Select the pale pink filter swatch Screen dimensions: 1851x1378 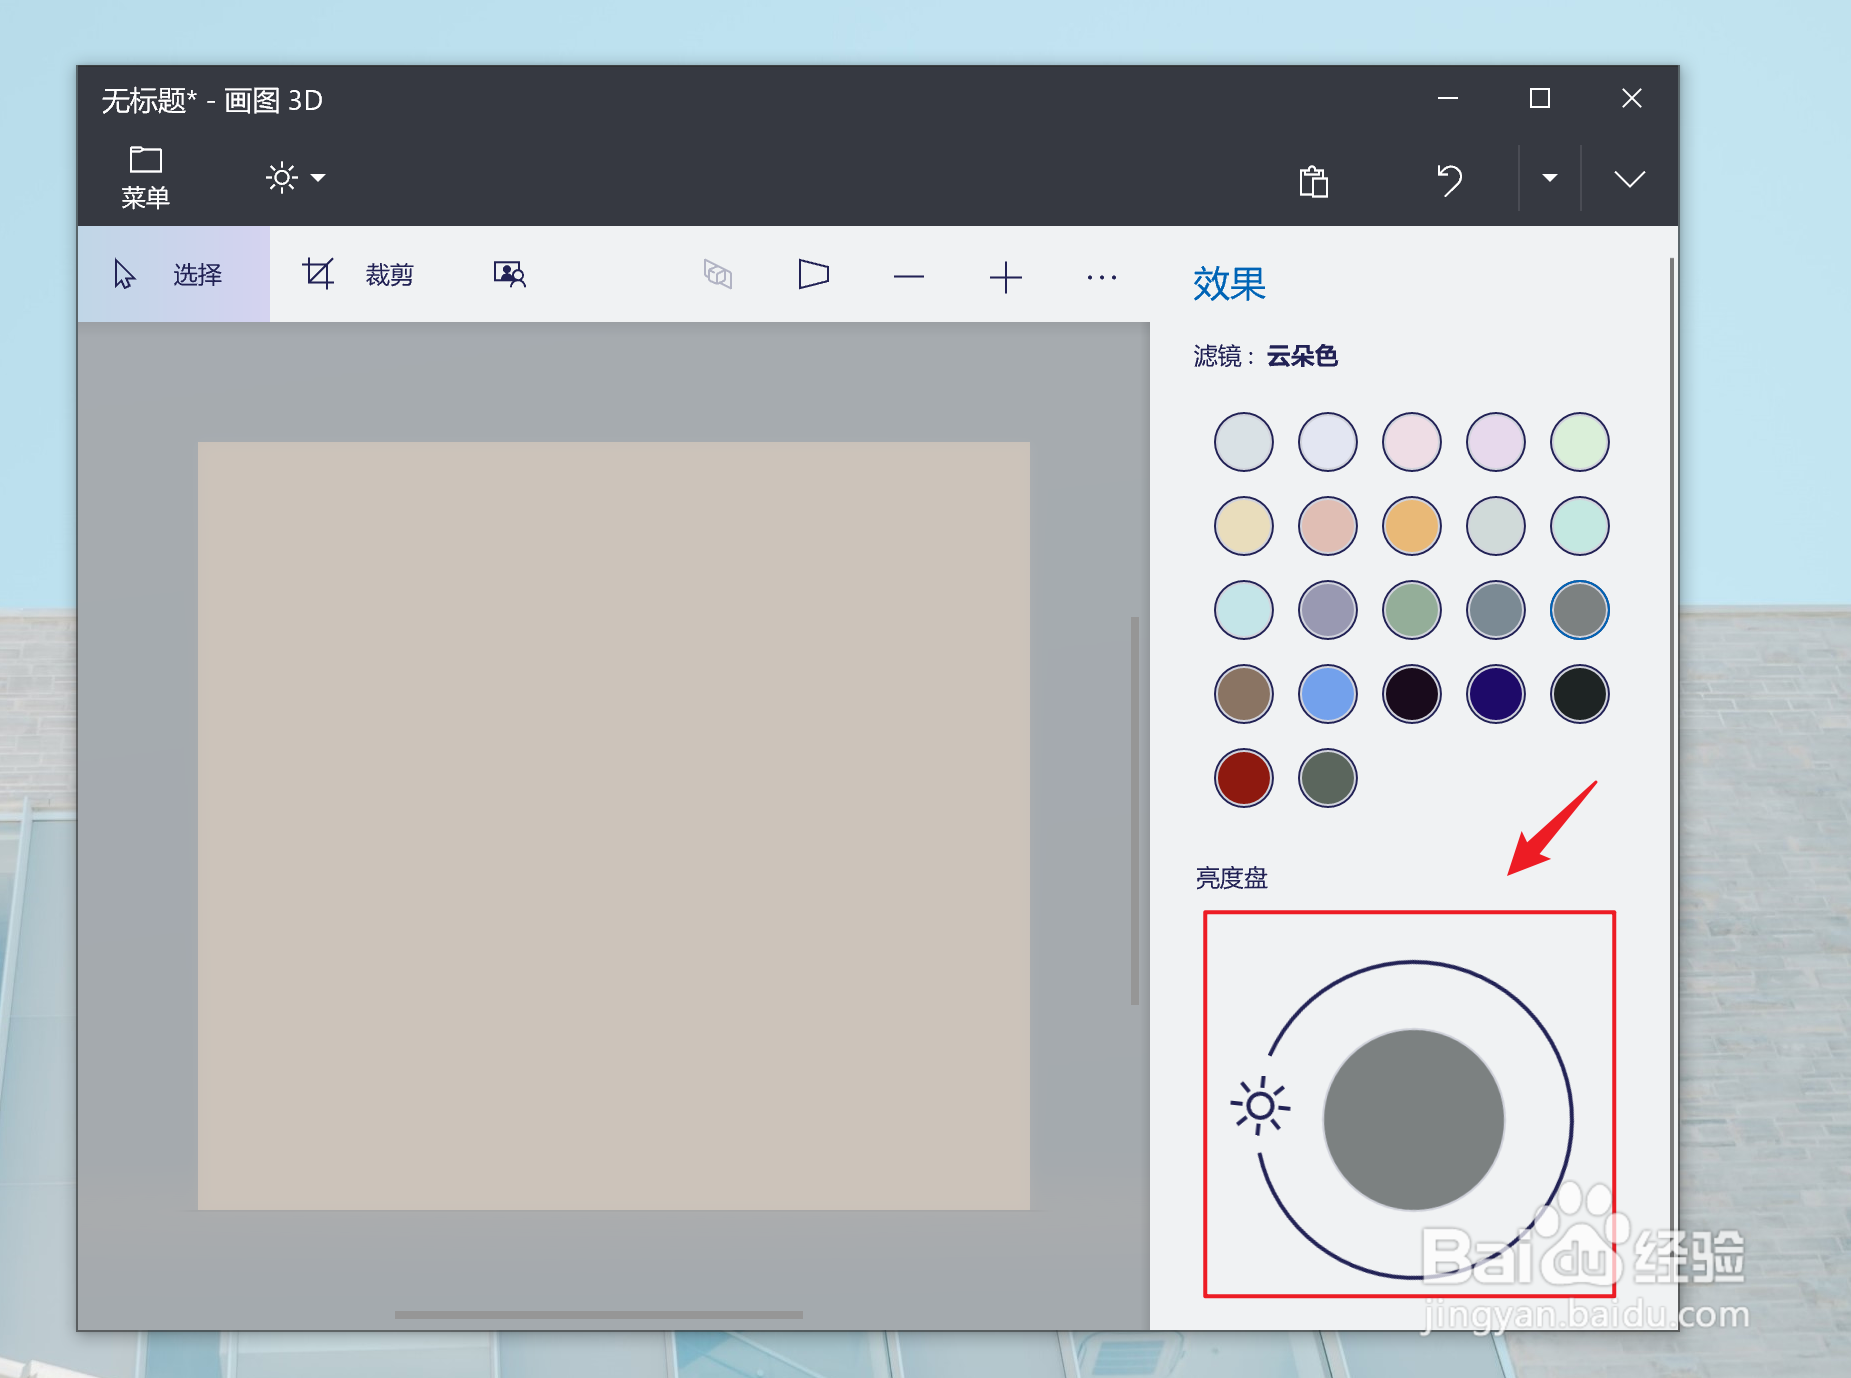[x=1412, y=442]
